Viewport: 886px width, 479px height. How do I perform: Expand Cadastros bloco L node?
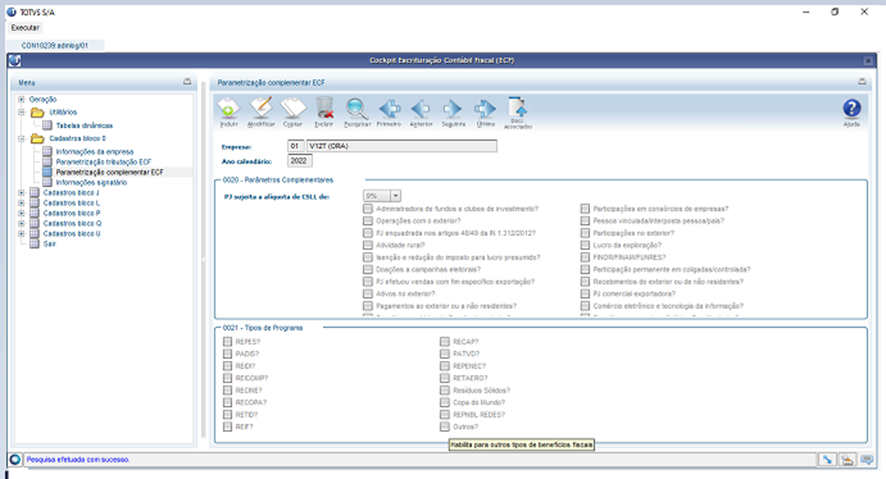[x=21, y=203]
